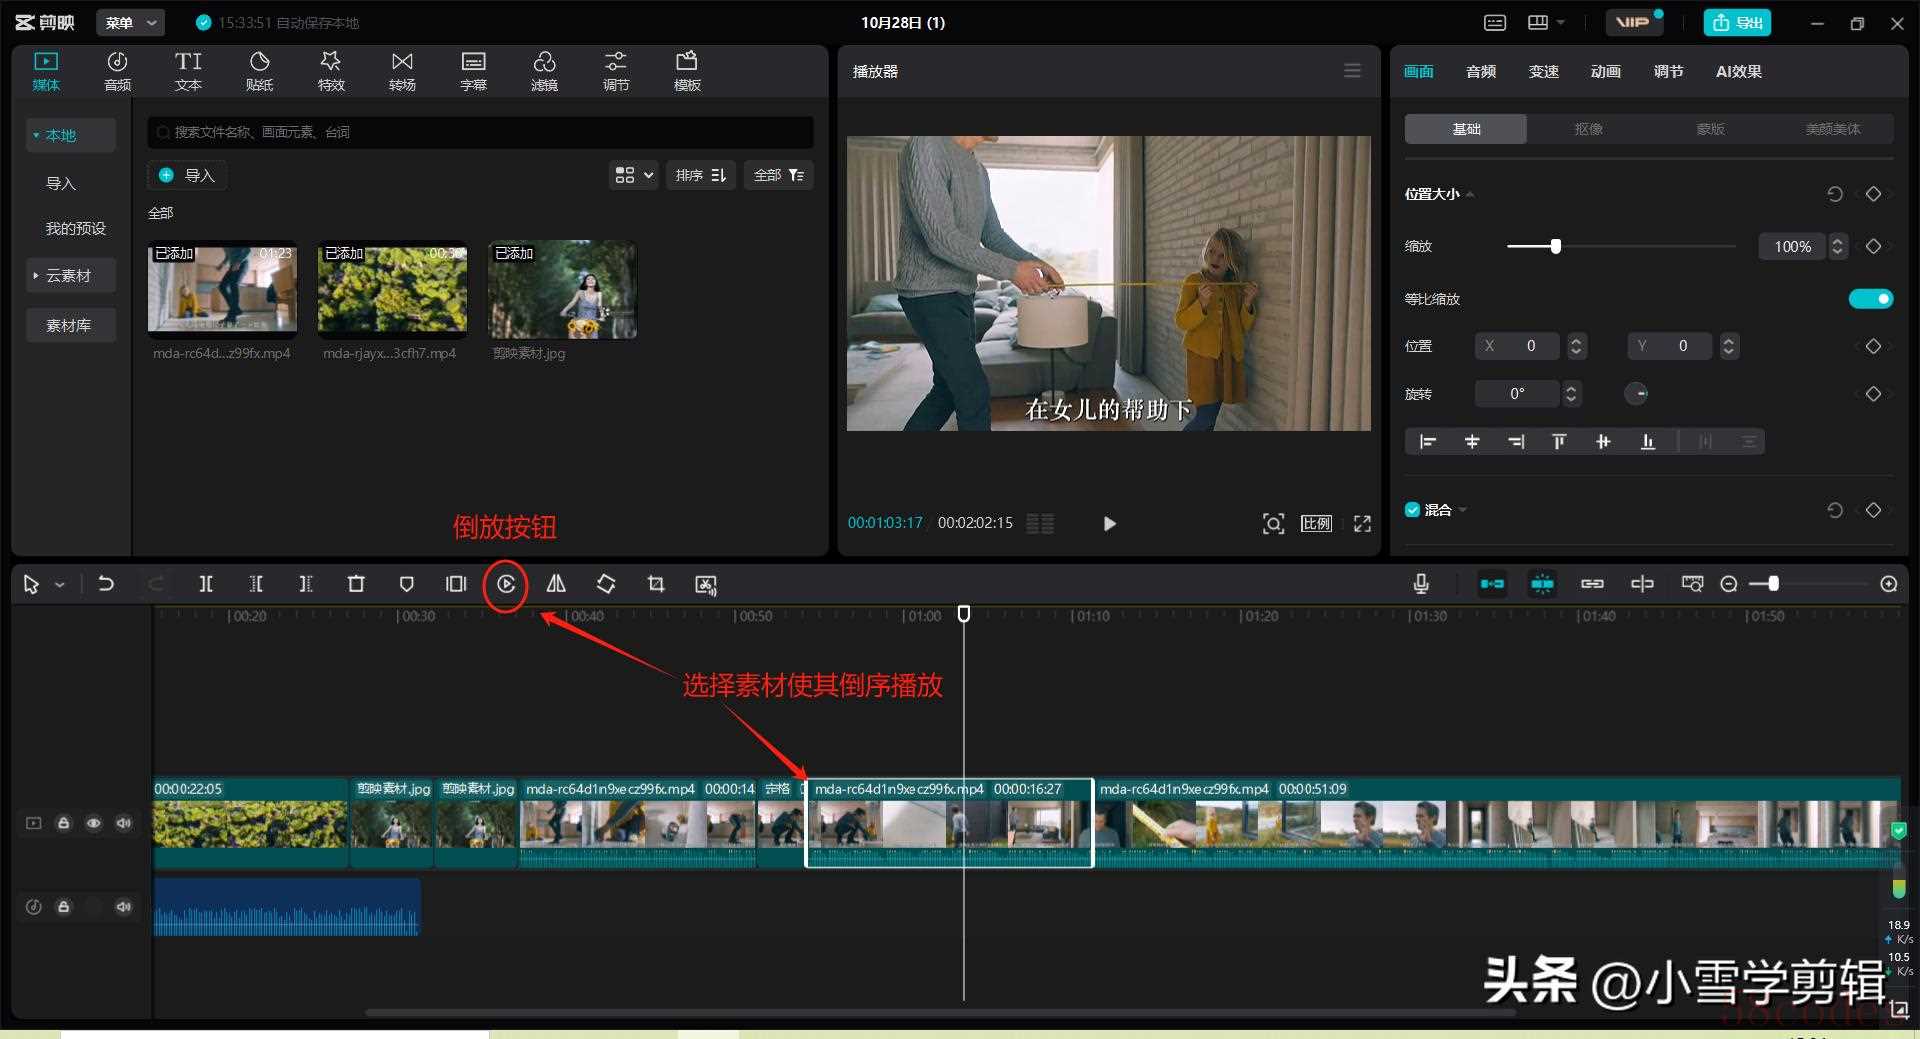Image resolution: width=1920 pixels, height=1039 pixels.
Task: Click the reverse playback button in toolbar
Action: [506, 584]
